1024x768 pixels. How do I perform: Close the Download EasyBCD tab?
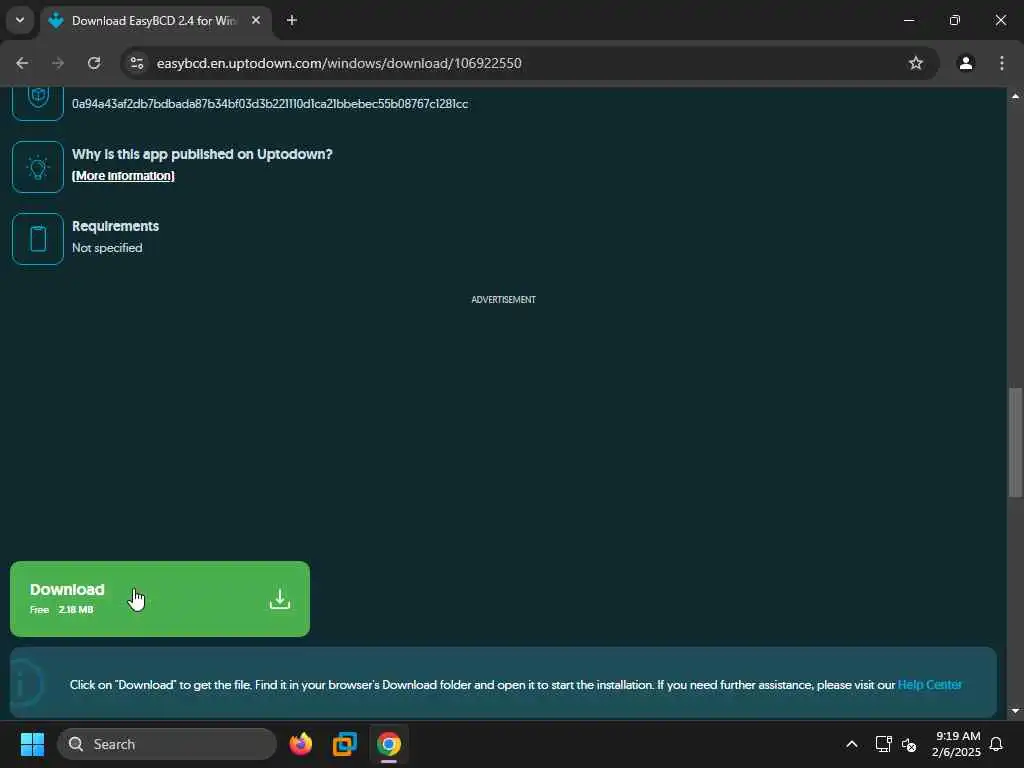[x=256, y=20]
